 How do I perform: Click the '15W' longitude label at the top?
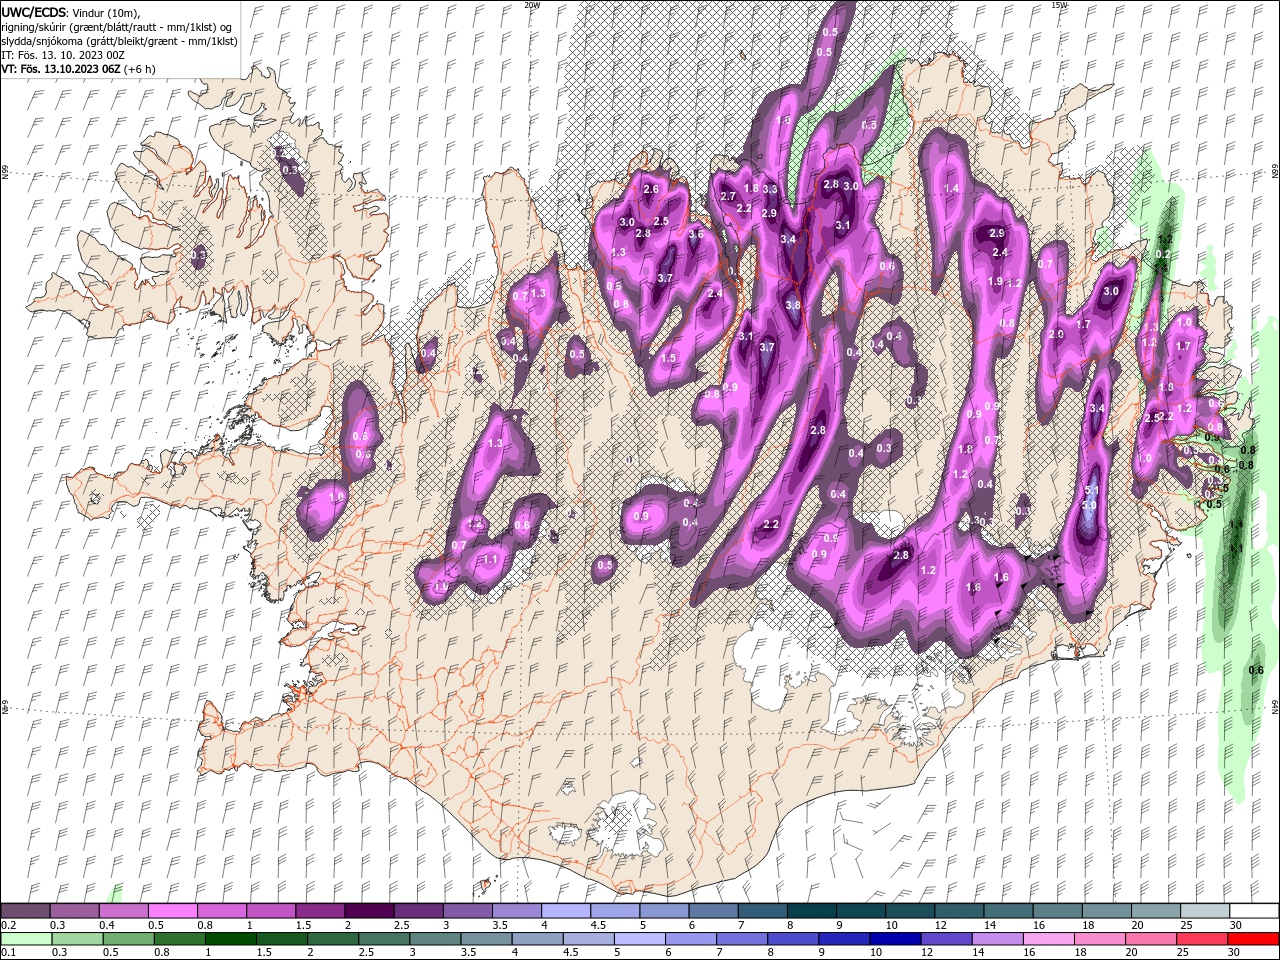[x=1059, y=5]
